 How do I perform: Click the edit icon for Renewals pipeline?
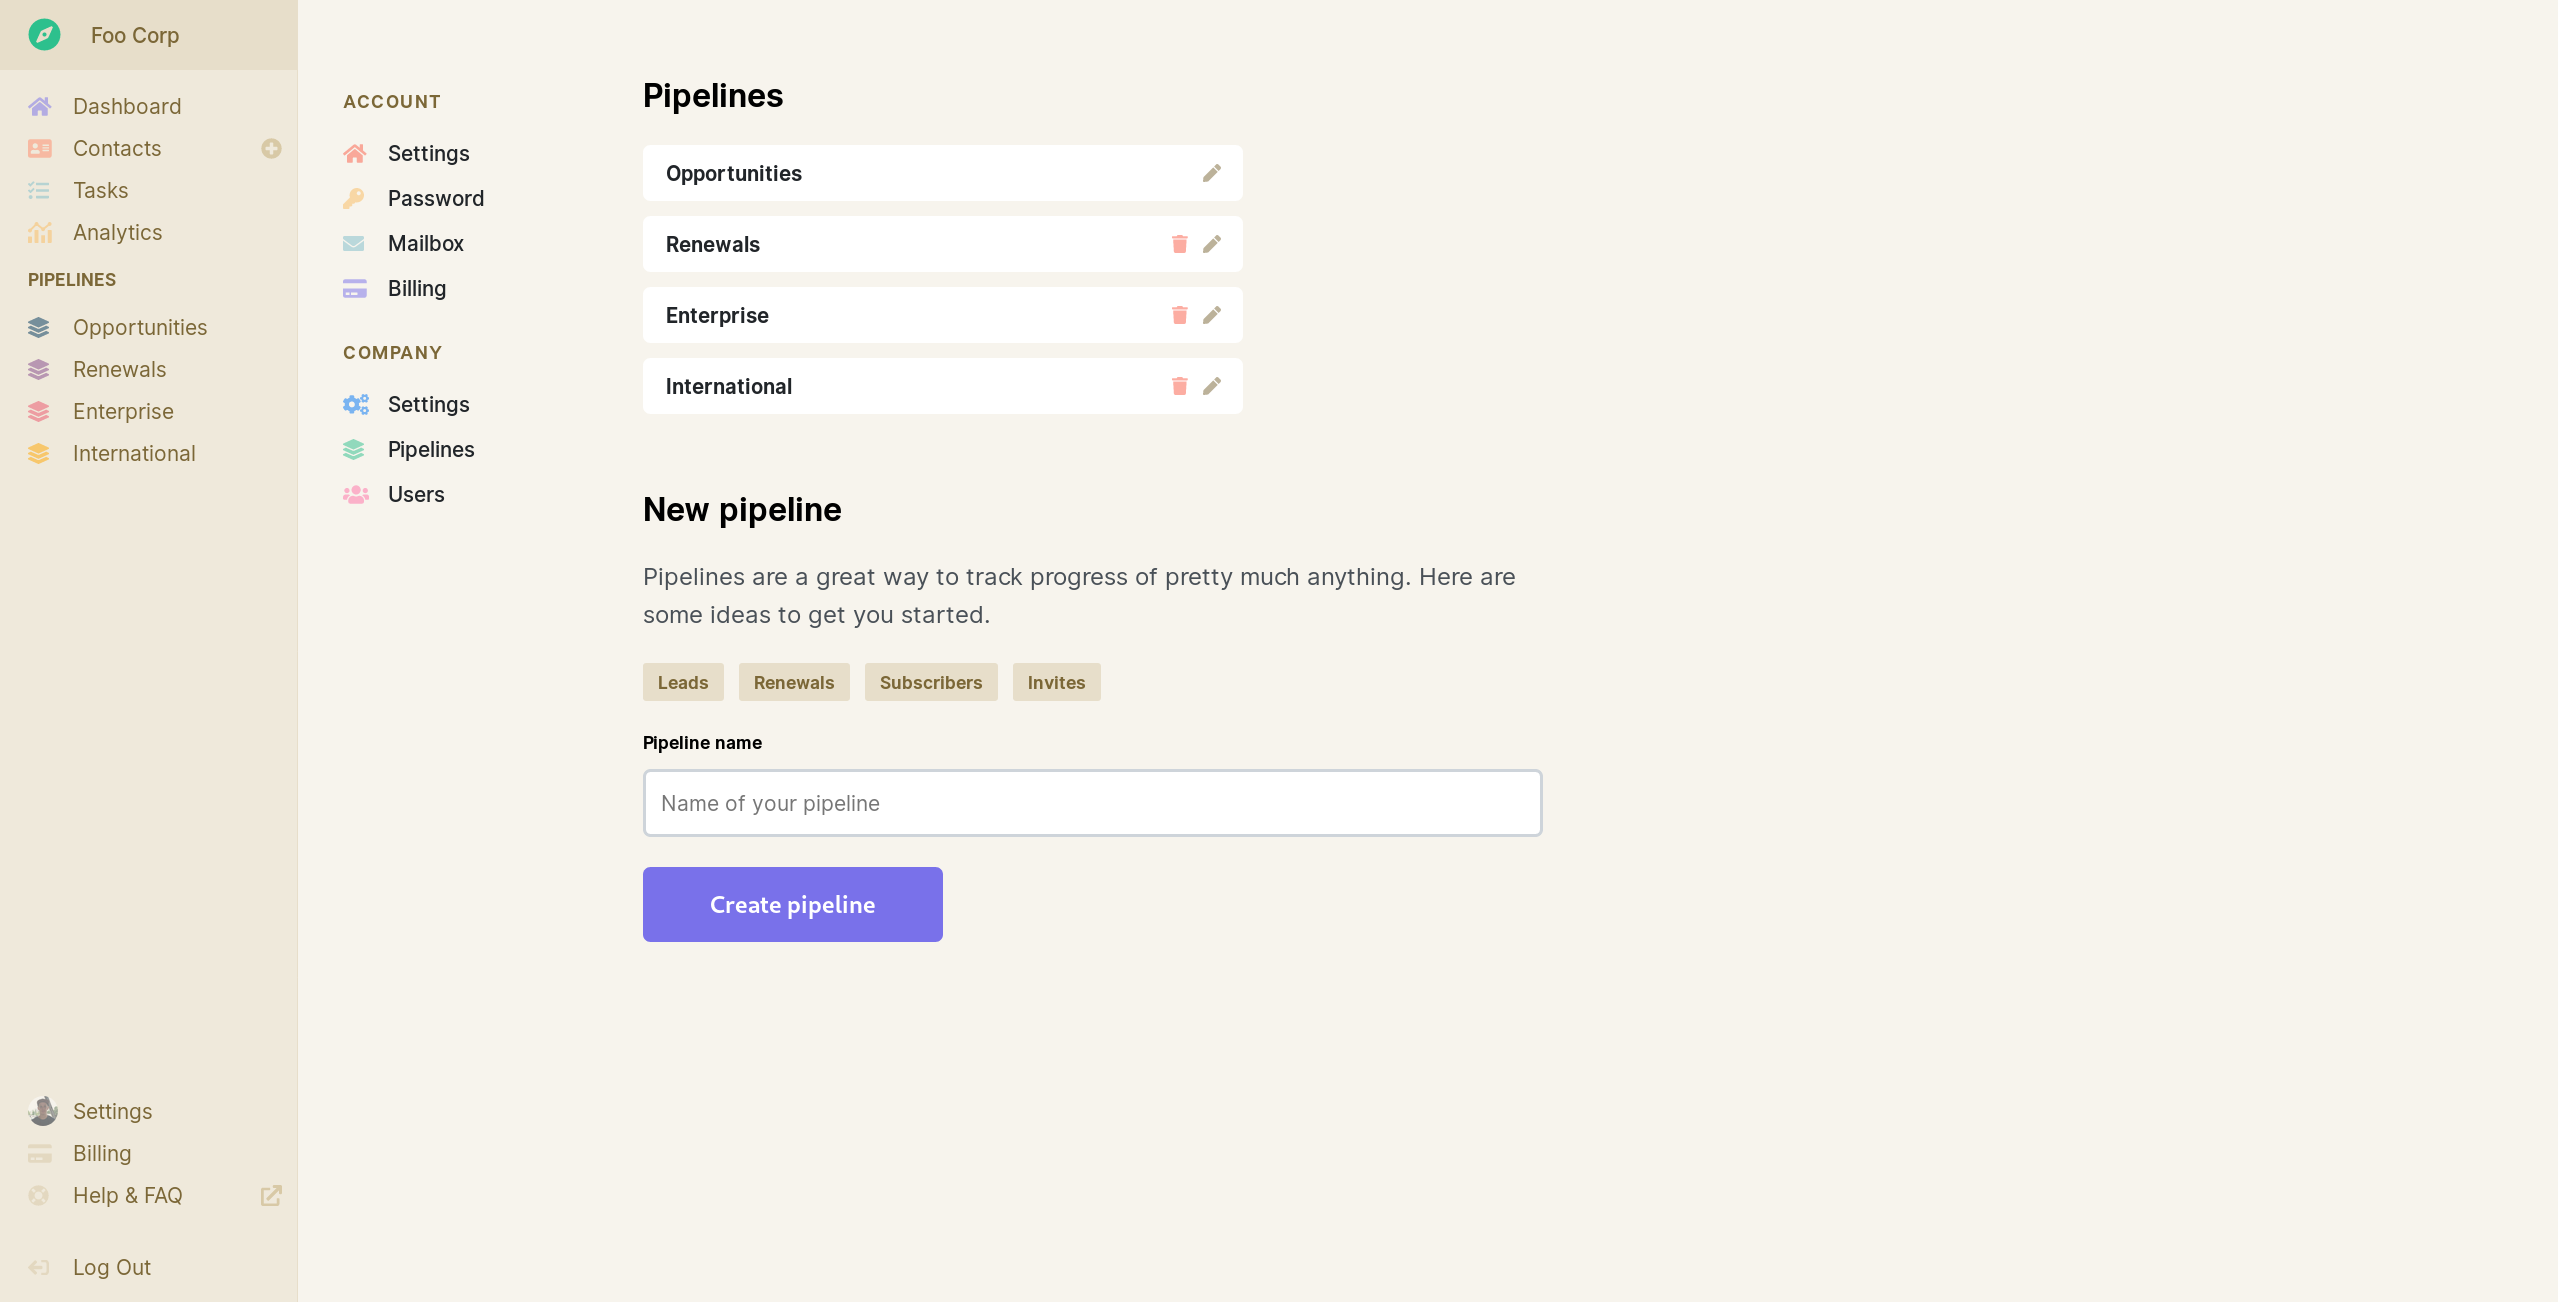(x=1212, y=244)
